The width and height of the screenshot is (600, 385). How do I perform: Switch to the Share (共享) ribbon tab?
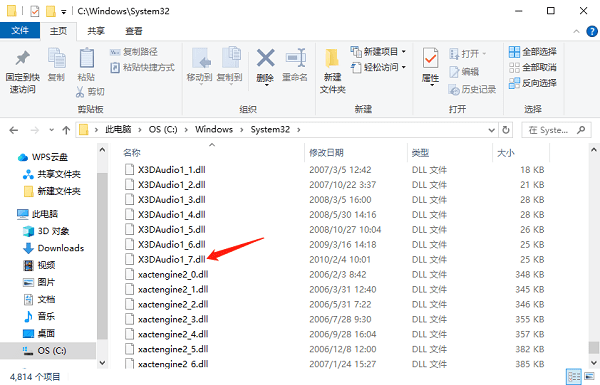tap(96, 31)
